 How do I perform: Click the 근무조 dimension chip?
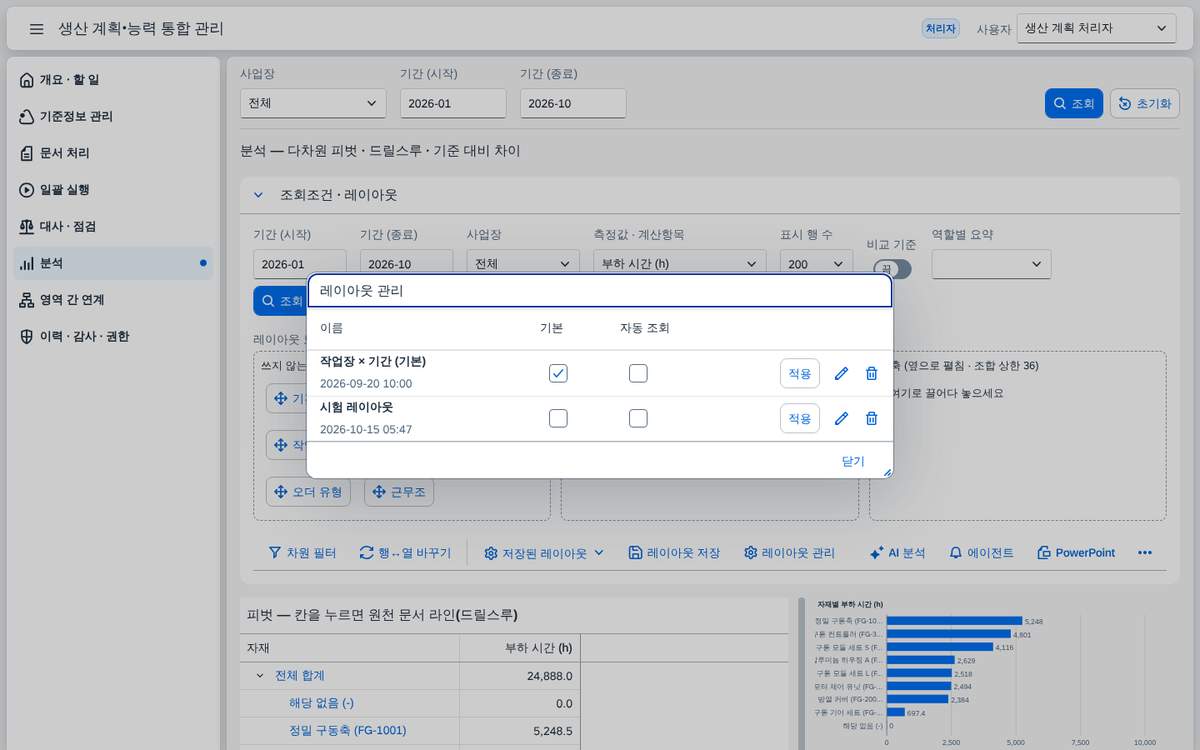click(399, 492)
